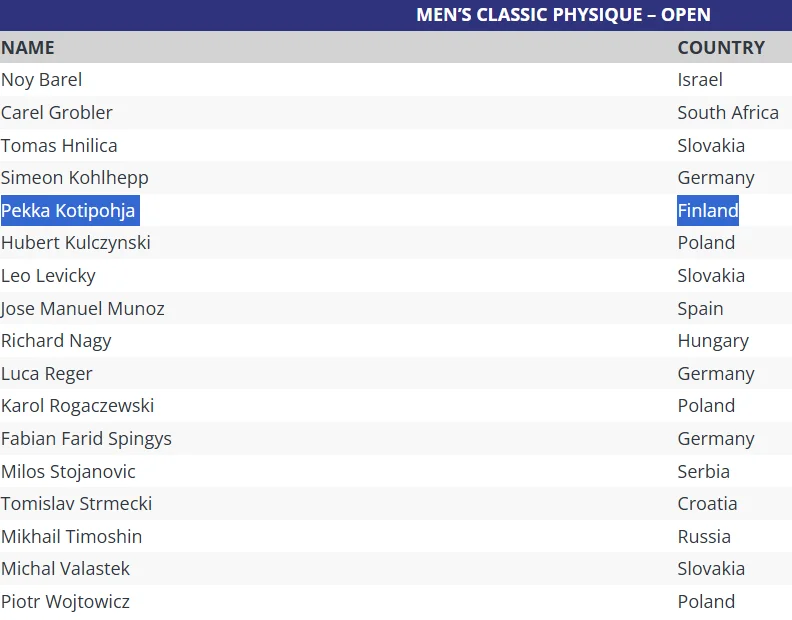
Task: Click on Mikhail Timoshin's name
Action: 72,537
